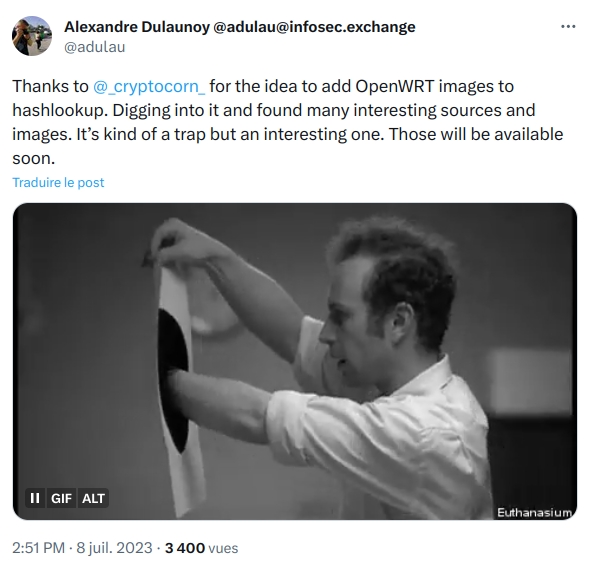592x565 pixels.
Task: Open the @adulau handle under the name
Action: 94,47
